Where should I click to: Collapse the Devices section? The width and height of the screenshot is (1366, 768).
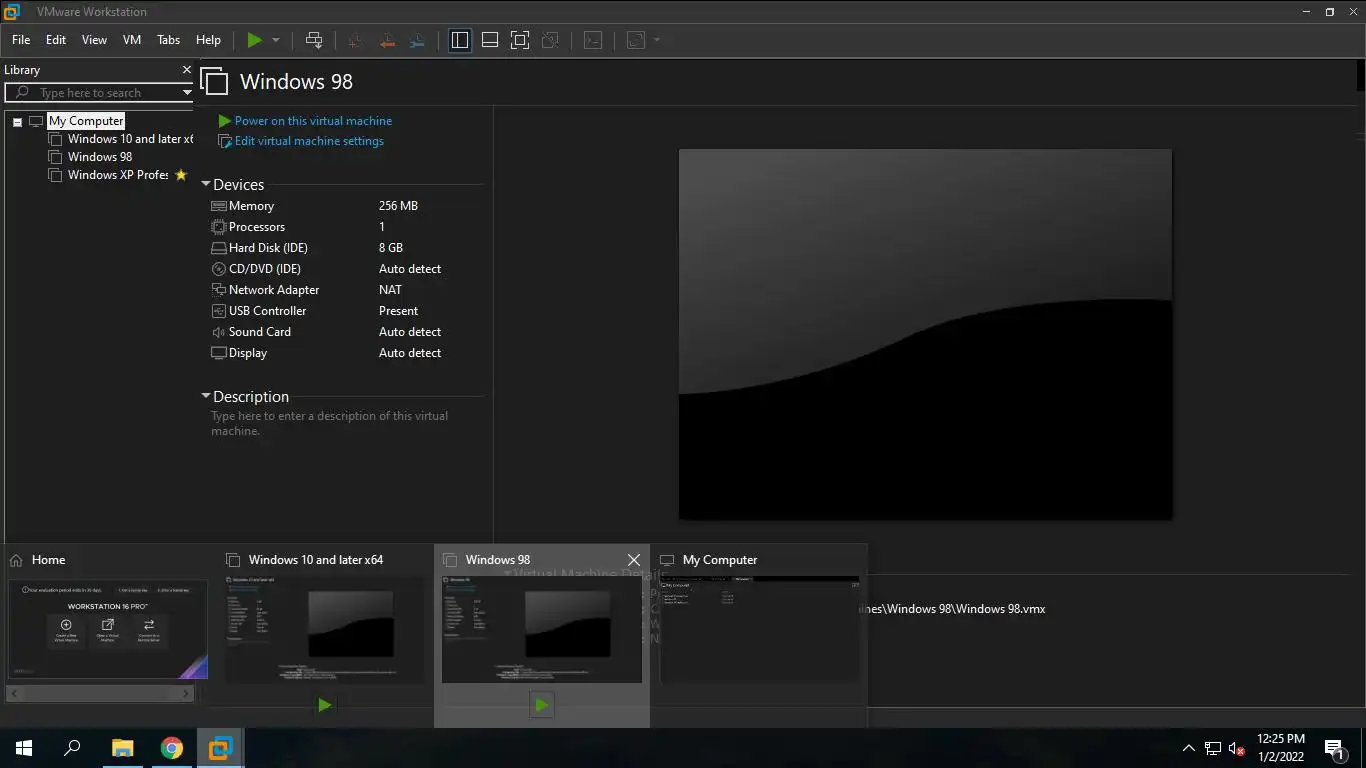(206, 185)
